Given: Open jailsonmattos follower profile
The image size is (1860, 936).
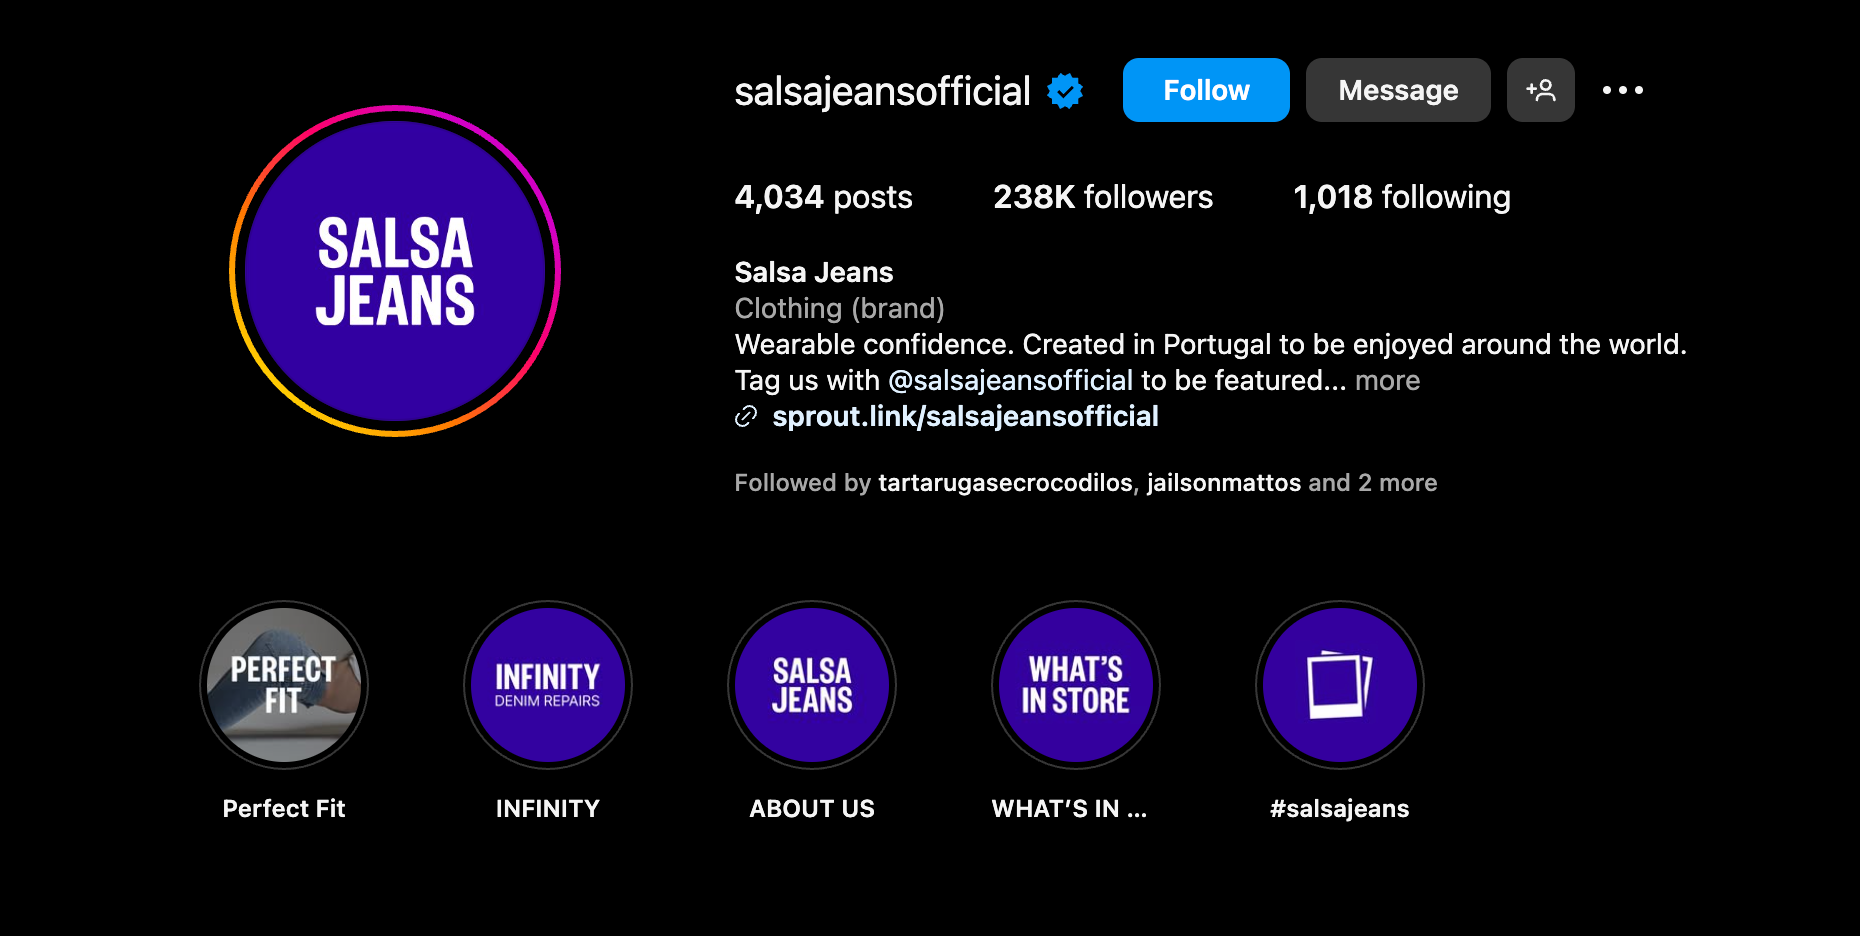Looking at the screenshot, I should (1224, 483).
